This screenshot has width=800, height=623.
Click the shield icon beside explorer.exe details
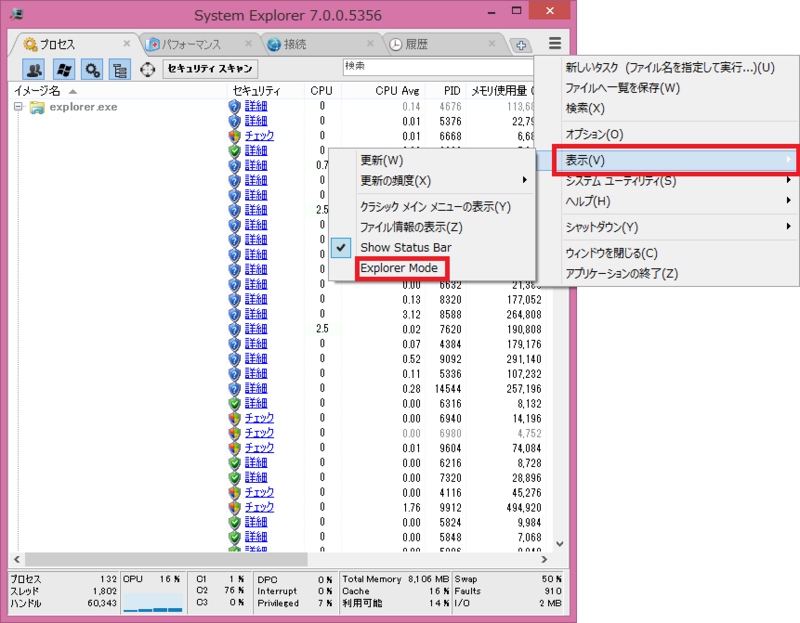(x=232, y=105)
